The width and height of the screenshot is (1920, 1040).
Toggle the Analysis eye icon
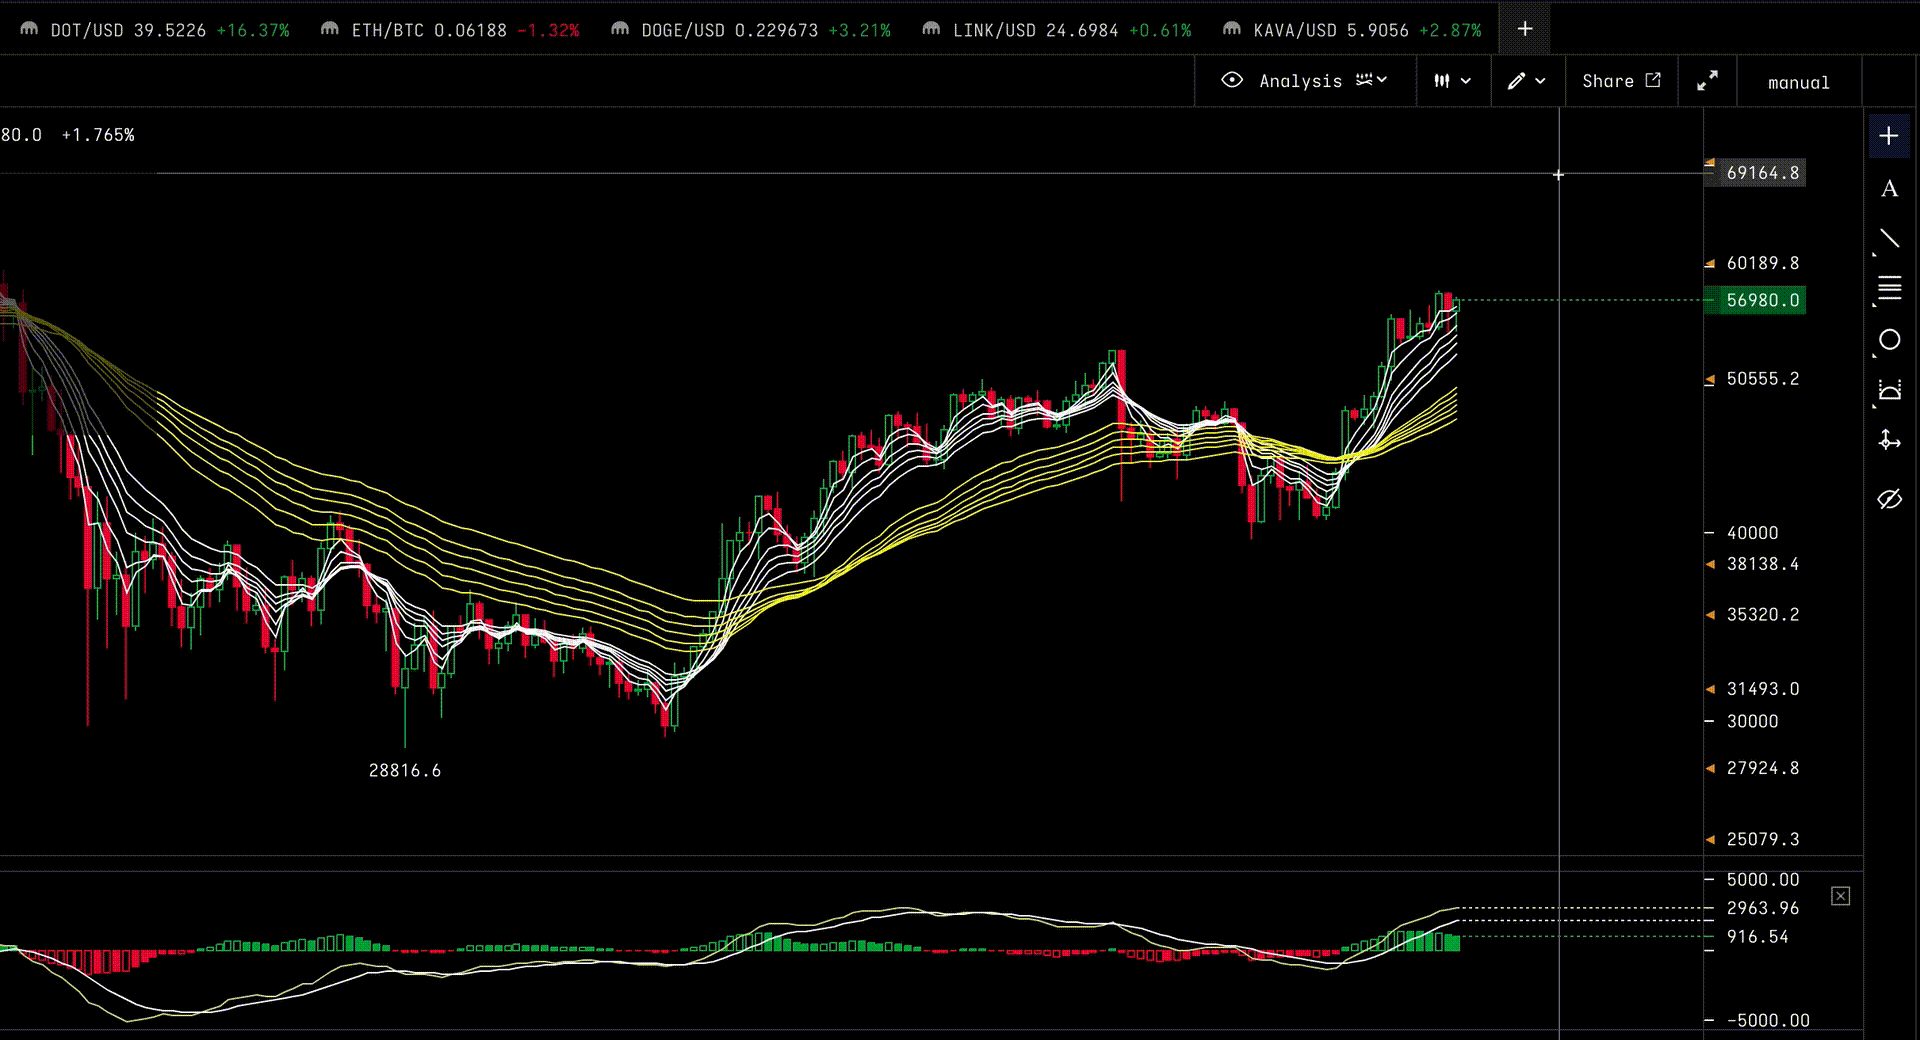tap(1232, 80)
